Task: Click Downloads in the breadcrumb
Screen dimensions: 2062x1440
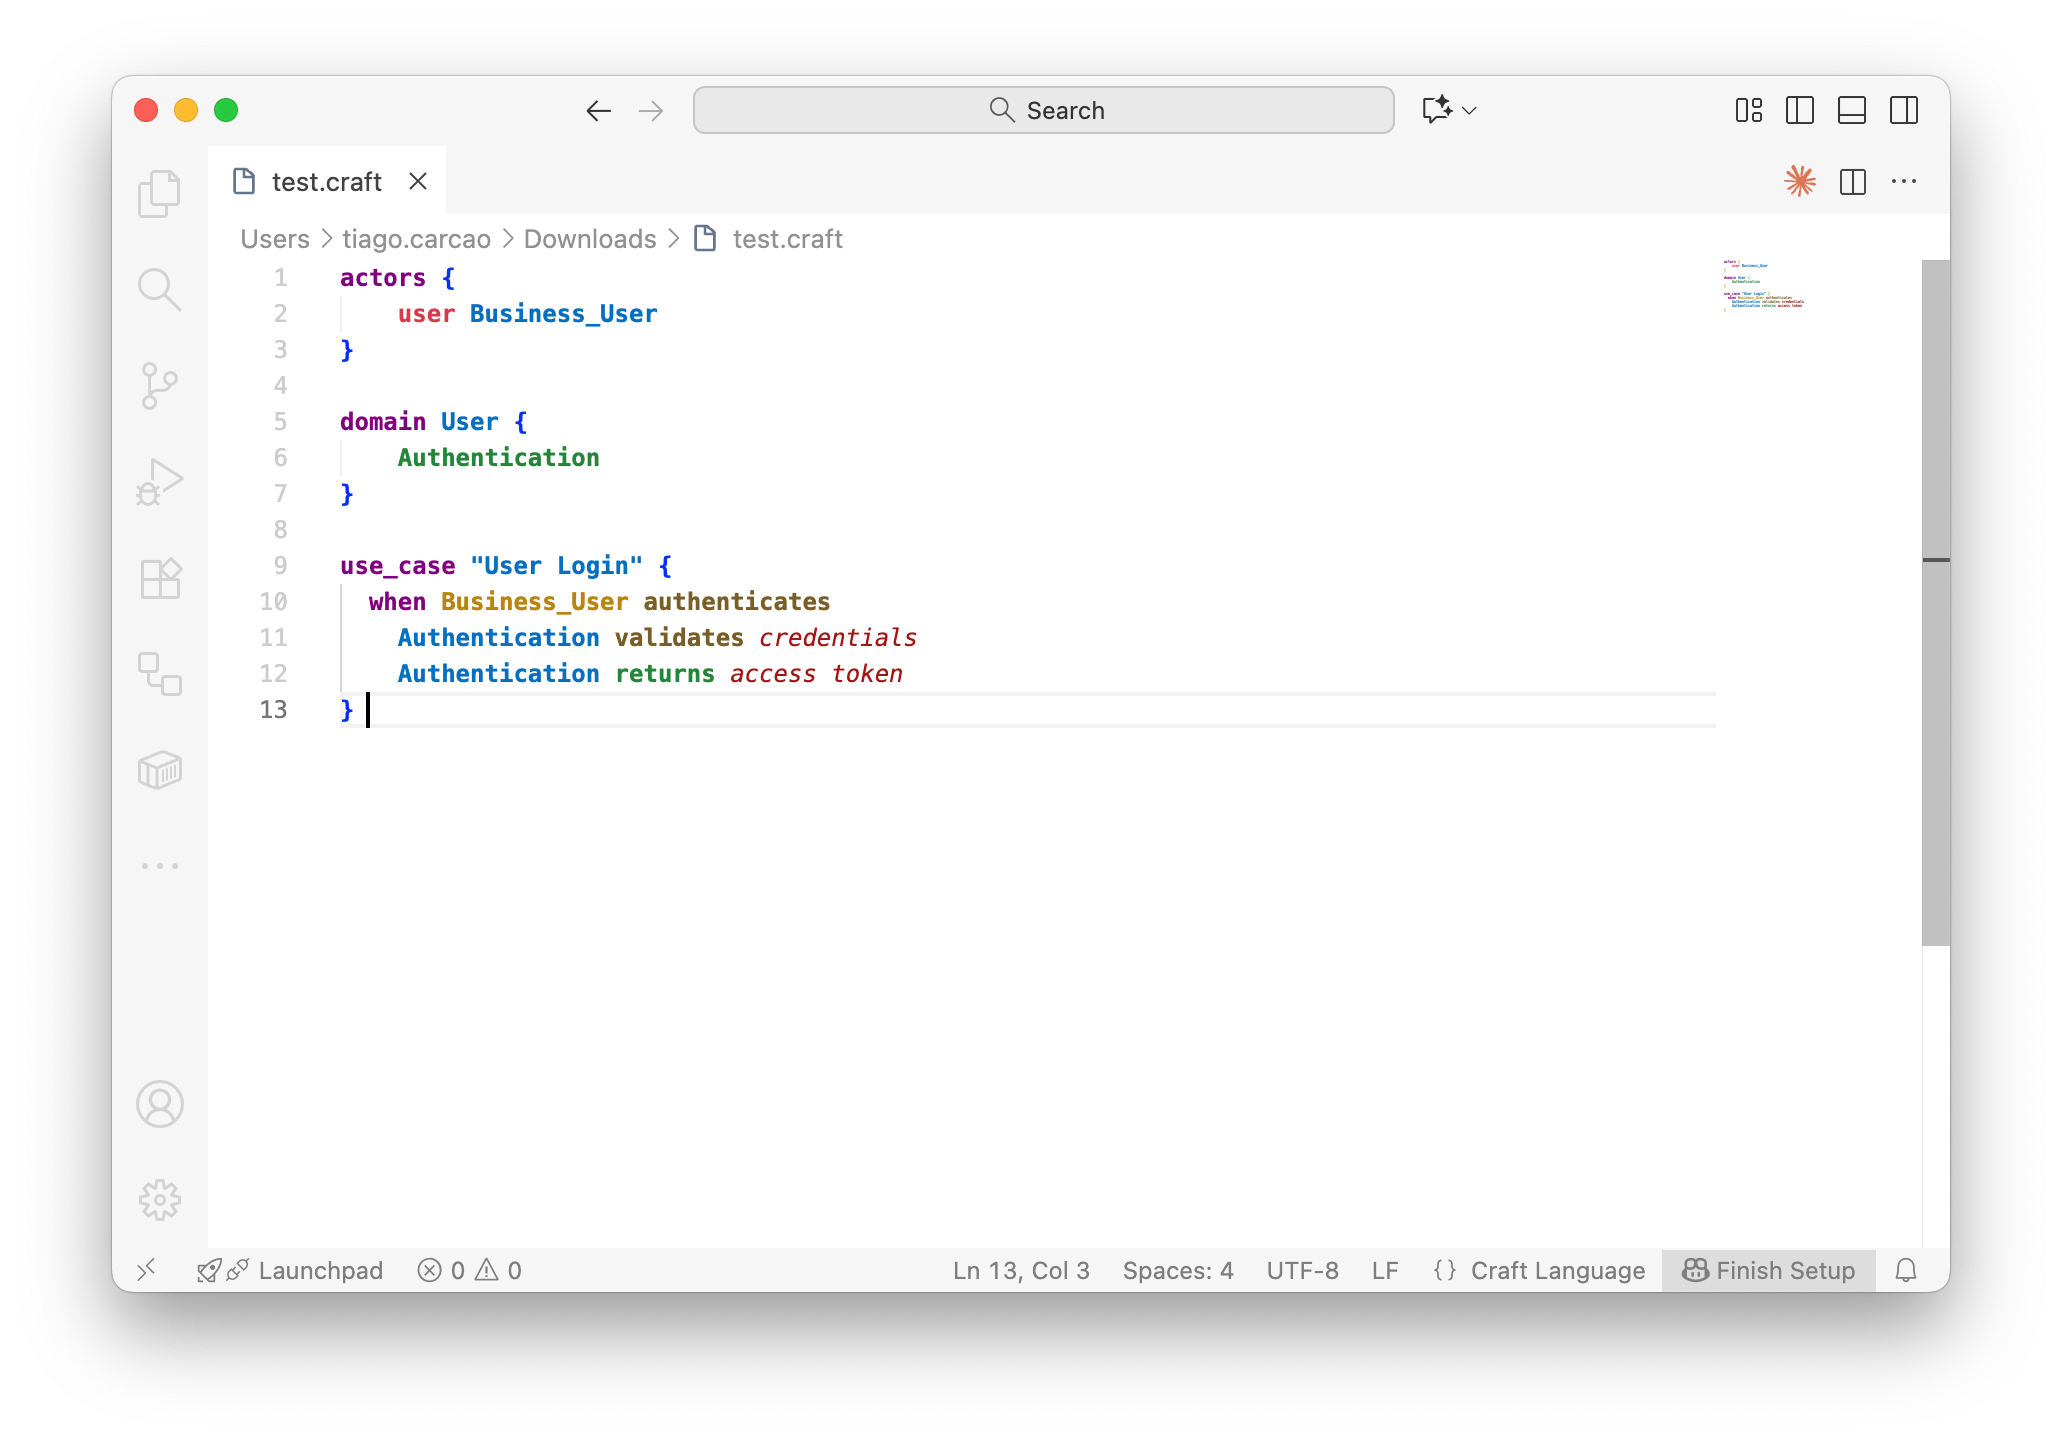Action: tap(590, 239)
